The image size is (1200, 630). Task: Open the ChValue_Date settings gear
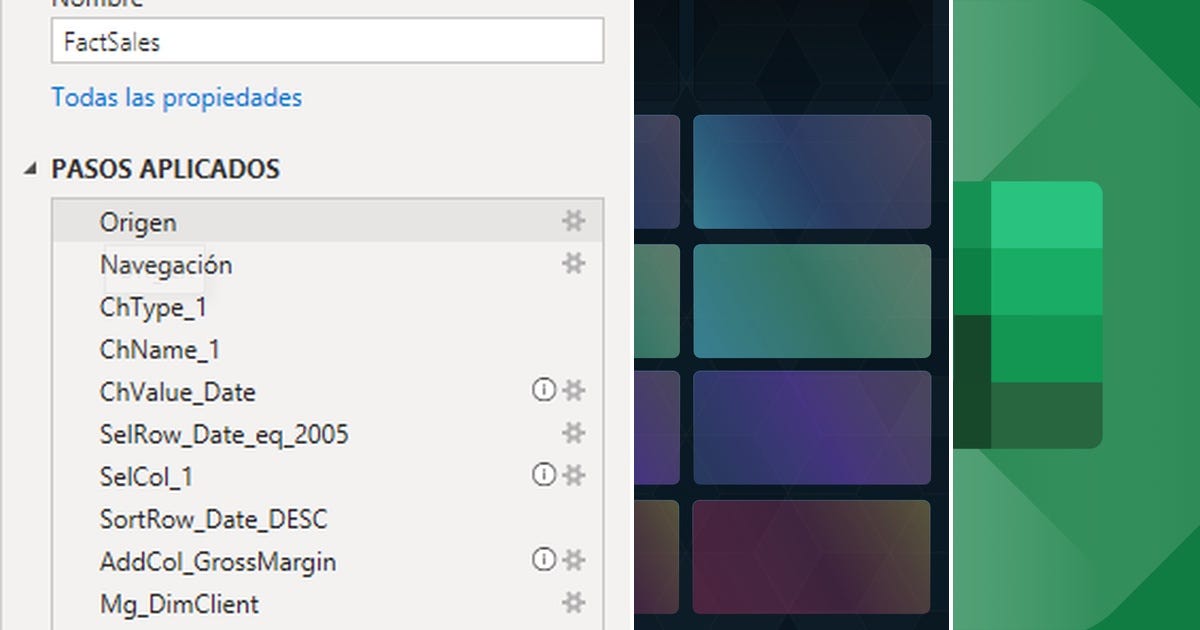573,392
